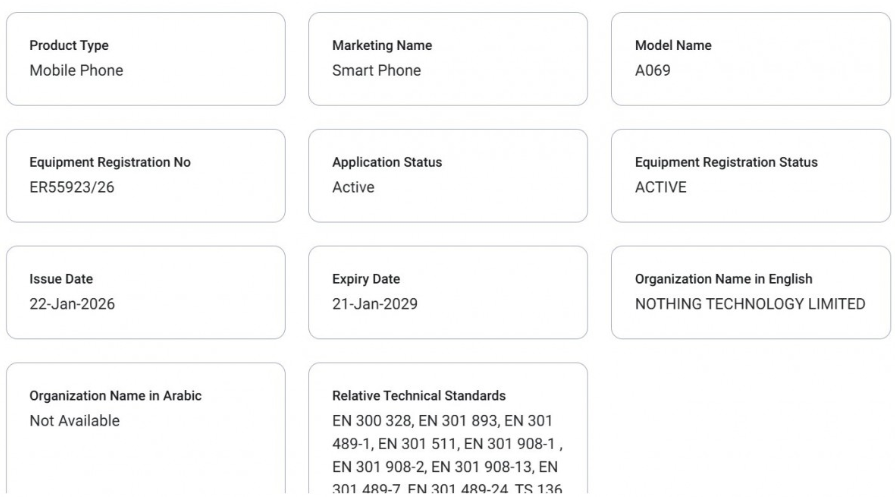This screenshot has width=895, height=504.
Task: Click the Equipment Registration No label
Action: point(110,163)
